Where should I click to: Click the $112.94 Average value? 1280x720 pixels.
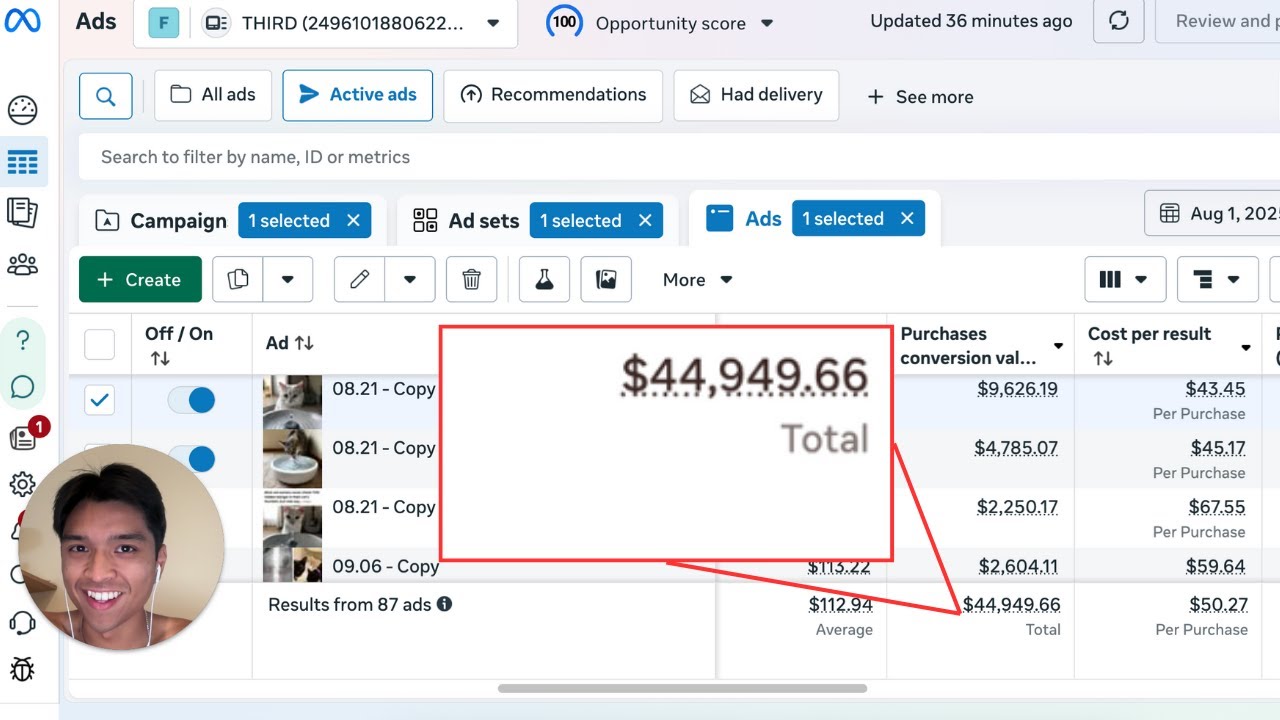pyautogui.click(x=840, y=604)
